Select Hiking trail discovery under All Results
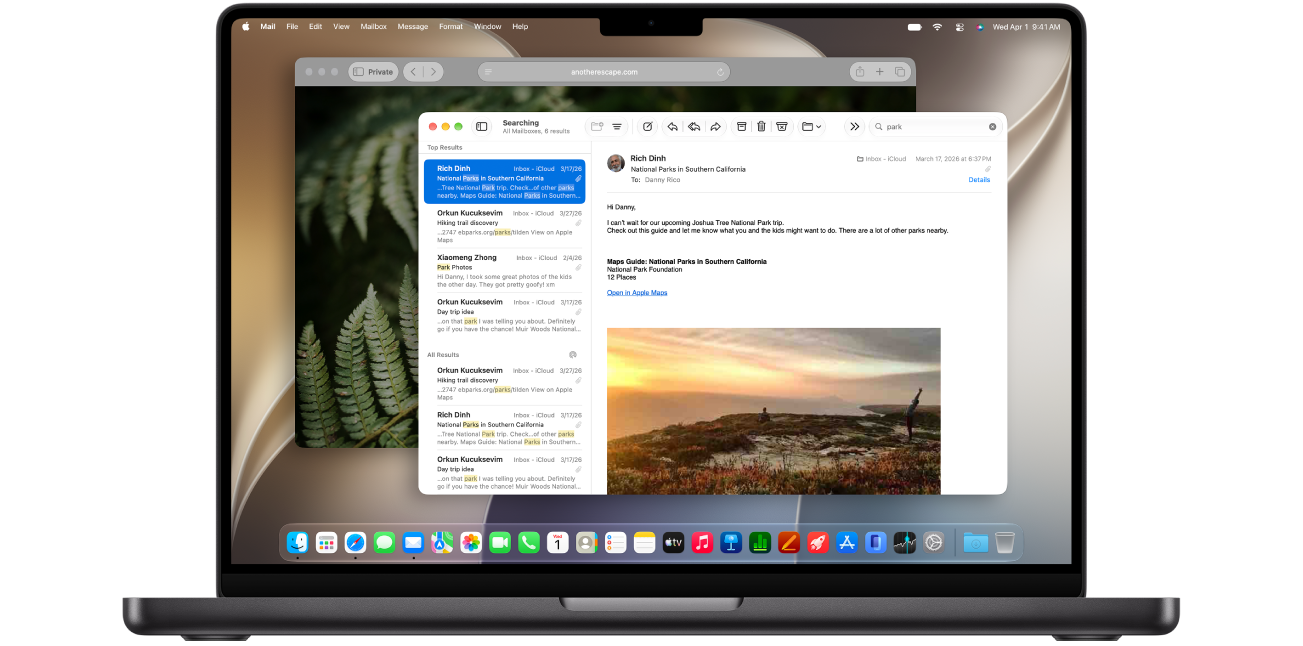Screen dimensions: 1303x646 click(504, 384)
